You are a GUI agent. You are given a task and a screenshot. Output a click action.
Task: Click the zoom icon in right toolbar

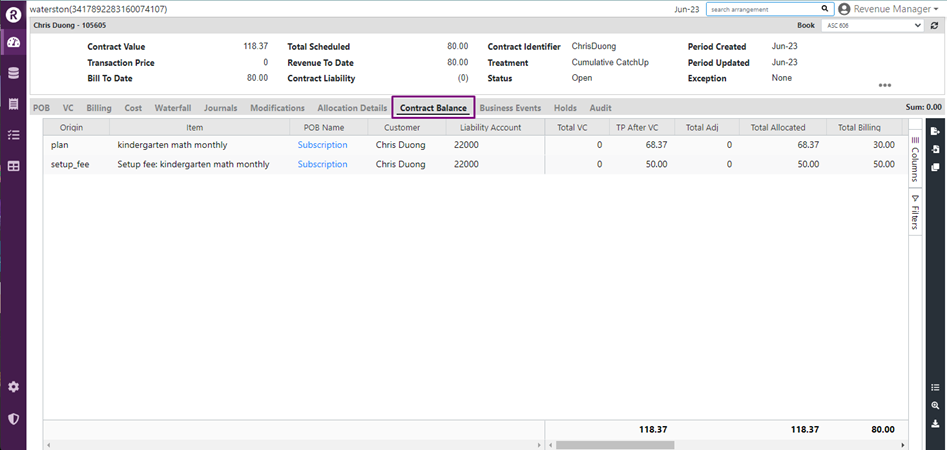[935, 405]
